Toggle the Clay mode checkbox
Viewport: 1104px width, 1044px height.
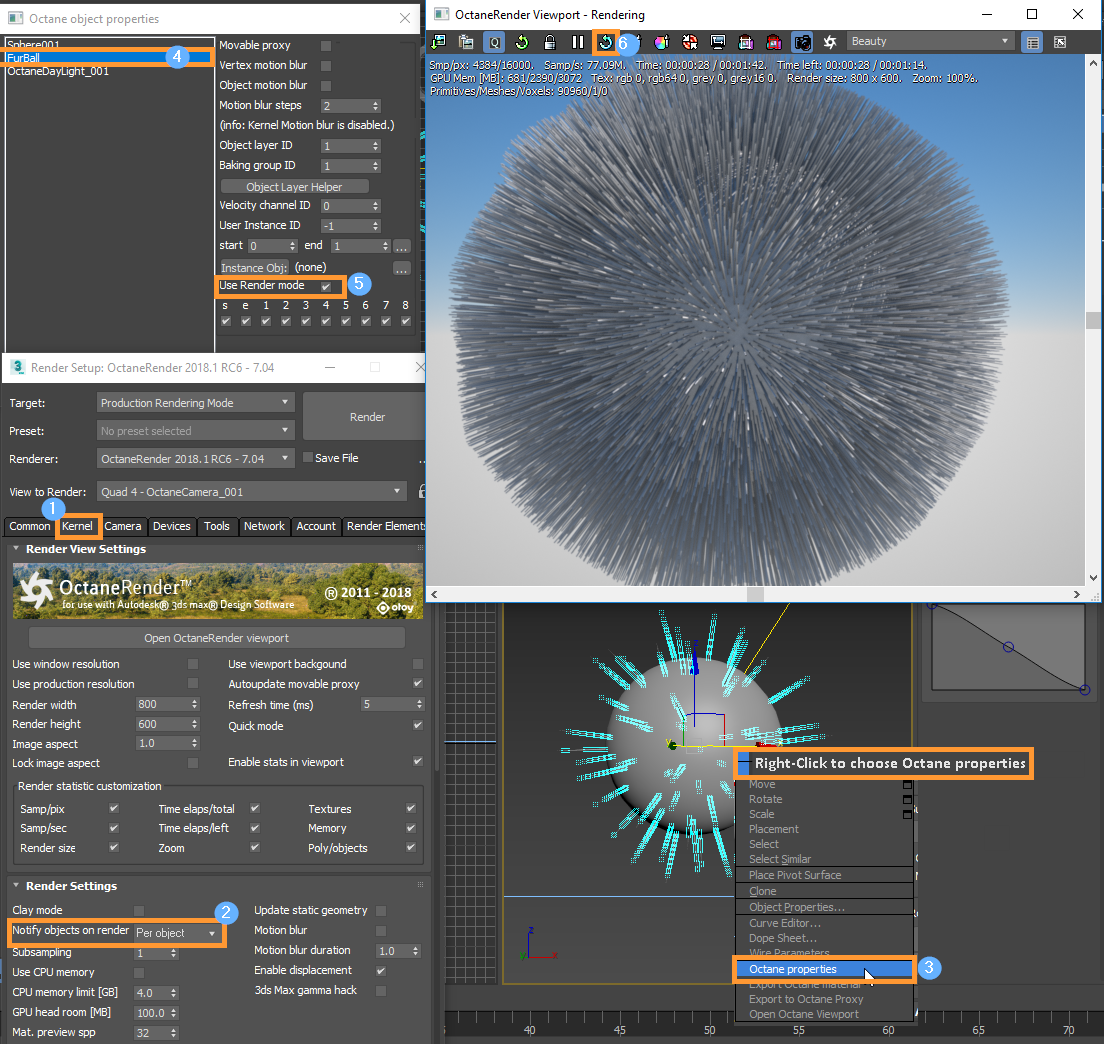(139, 910)
